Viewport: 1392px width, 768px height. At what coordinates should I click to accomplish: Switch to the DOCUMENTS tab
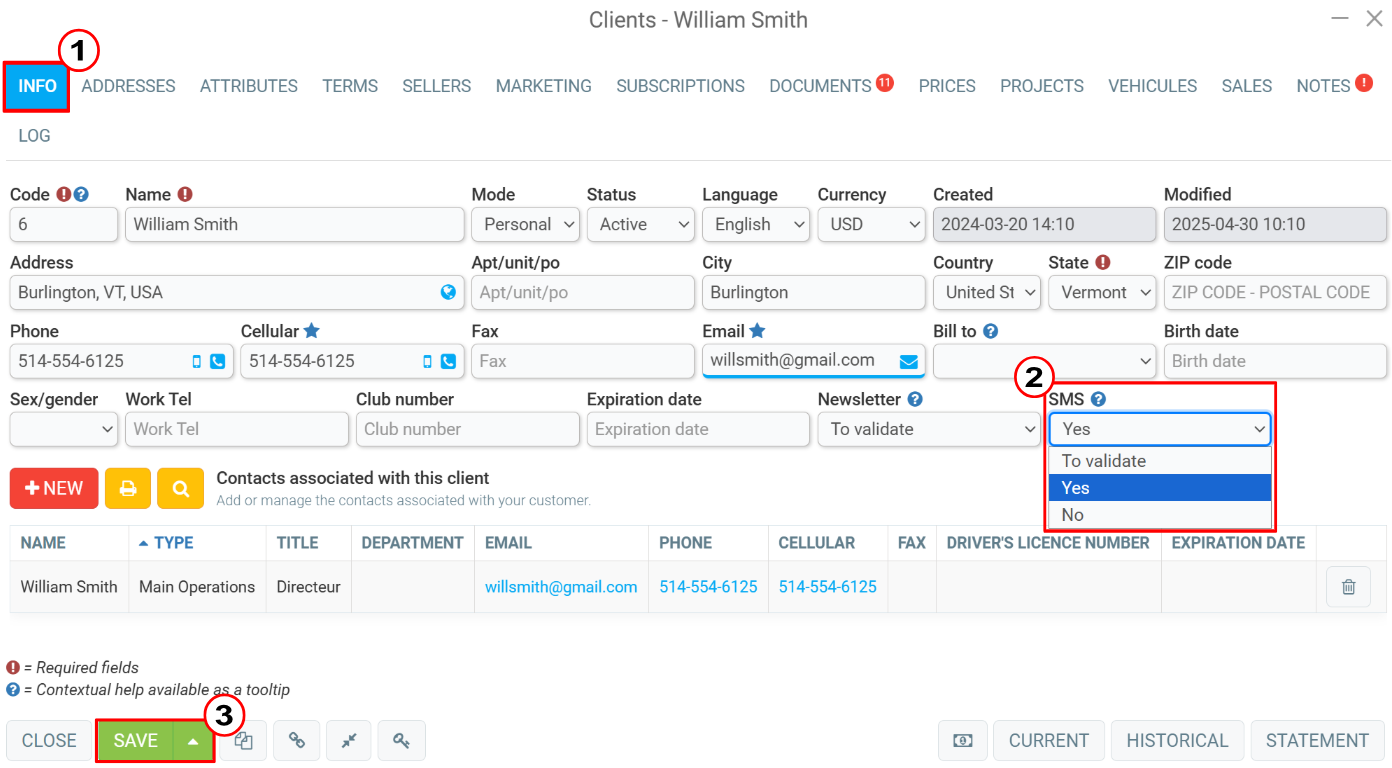tap(820, 86)
